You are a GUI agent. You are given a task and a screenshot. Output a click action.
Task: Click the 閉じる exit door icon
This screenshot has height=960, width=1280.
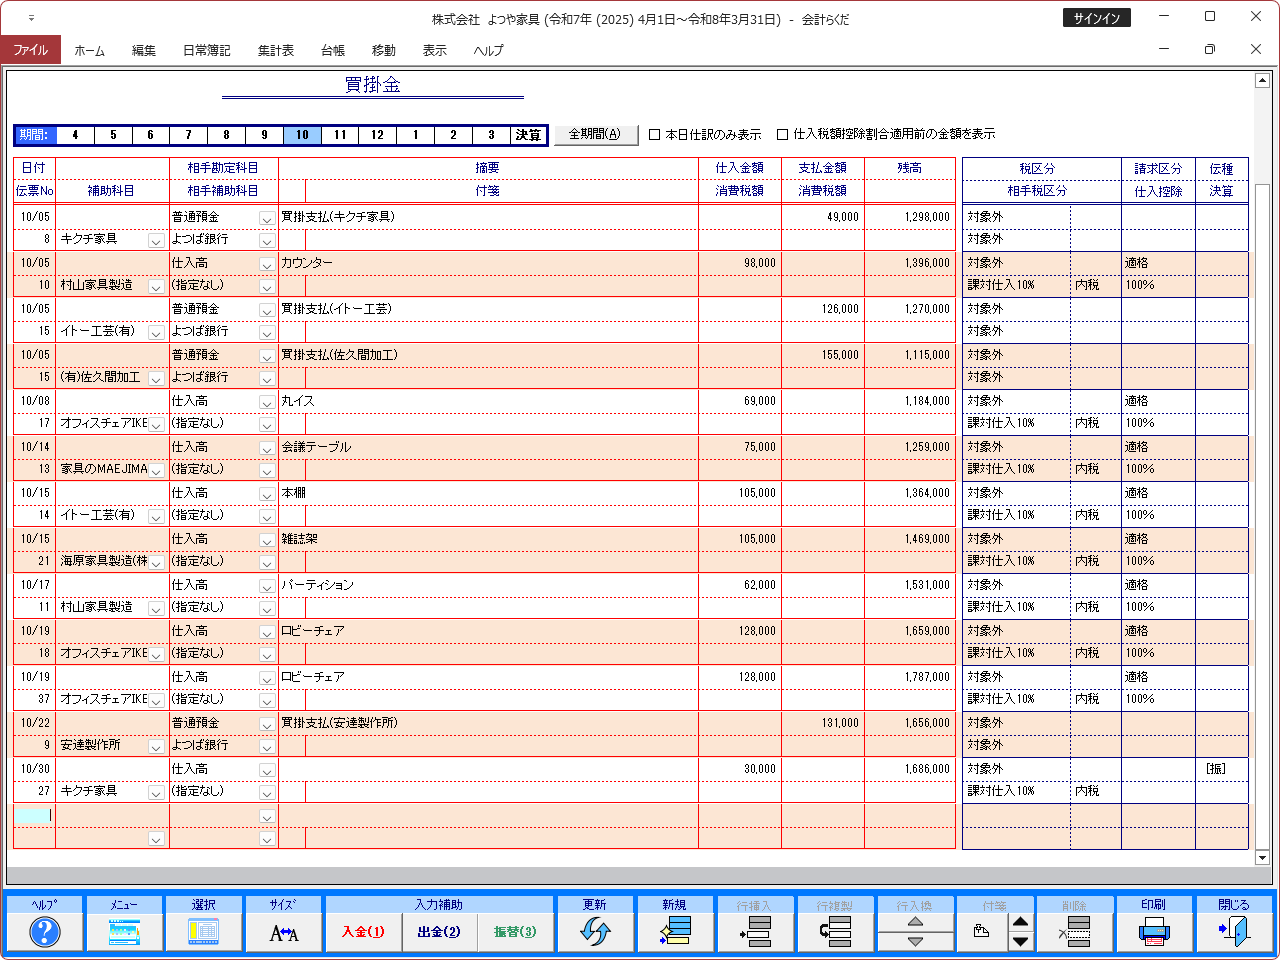[1234, 932]
